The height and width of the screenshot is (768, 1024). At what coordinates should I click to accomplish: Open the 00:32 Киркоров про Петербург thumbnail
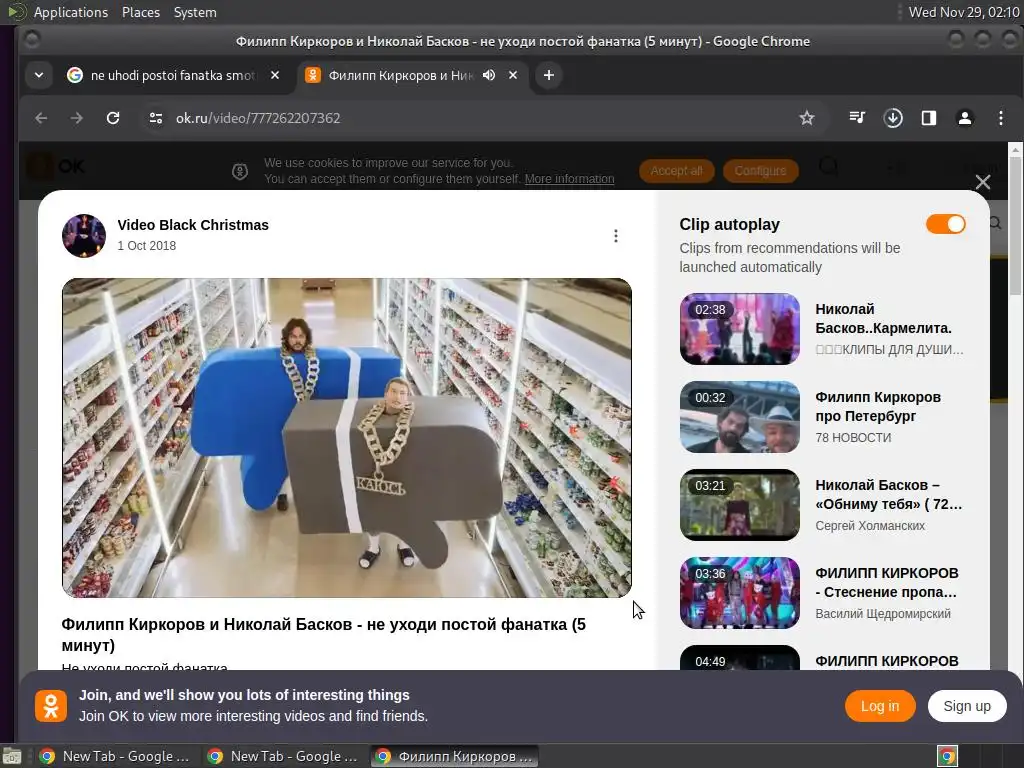[x=739, y=417]
